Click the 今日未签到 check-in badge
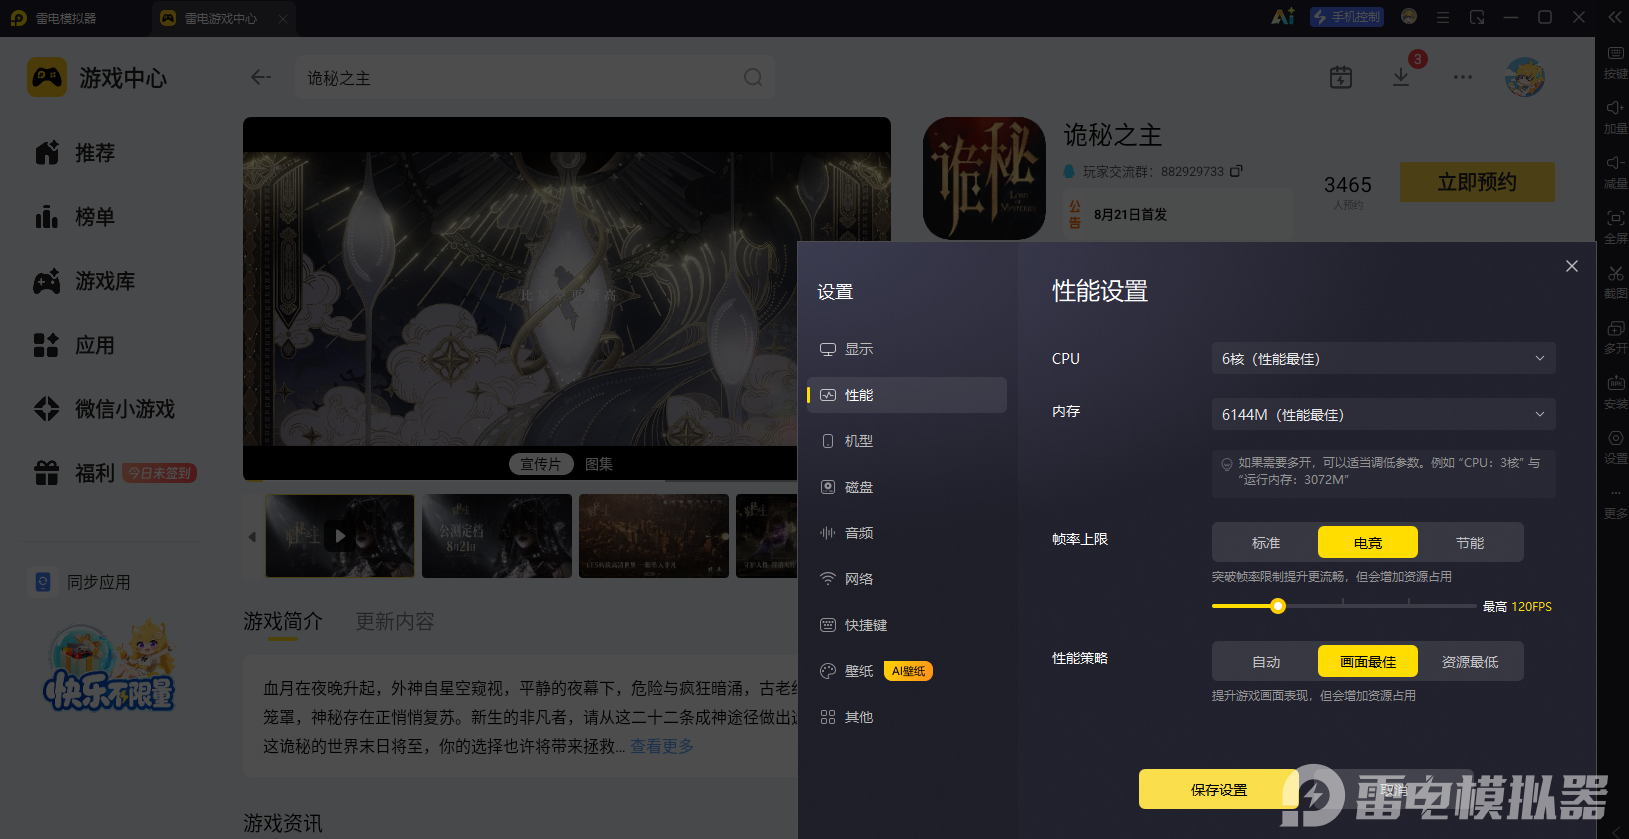 (160, 473)
